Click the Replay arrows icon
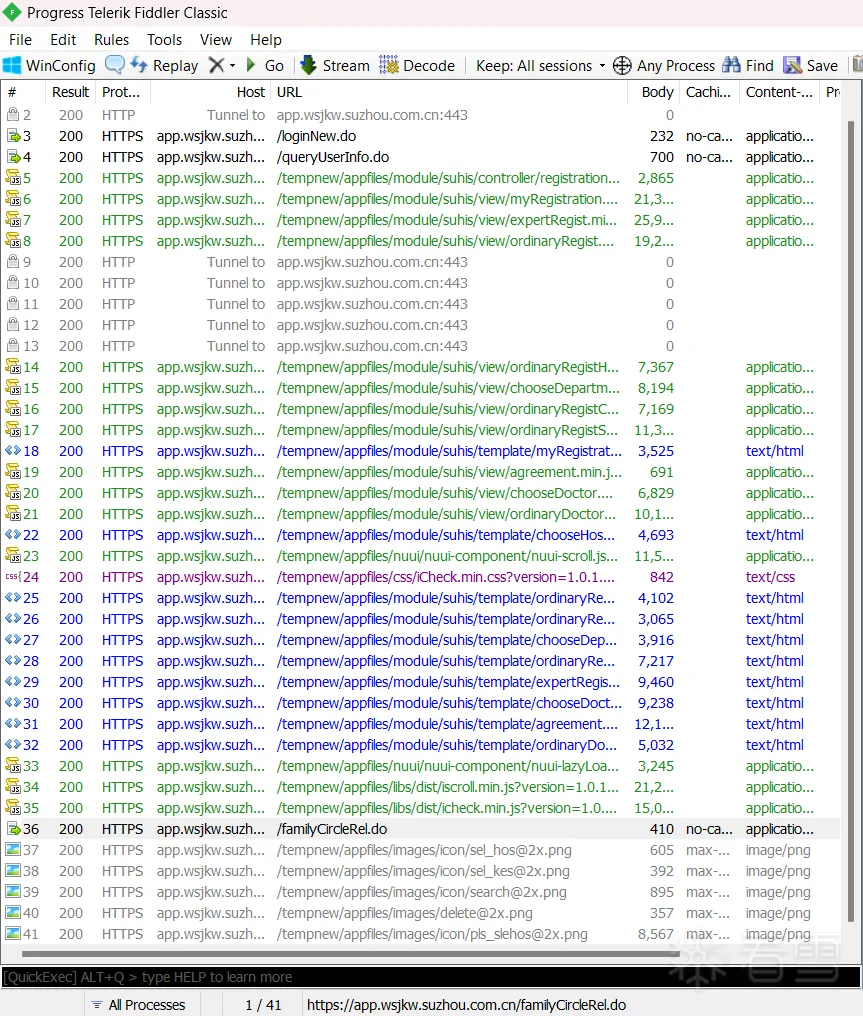 (x=139, y=65)
